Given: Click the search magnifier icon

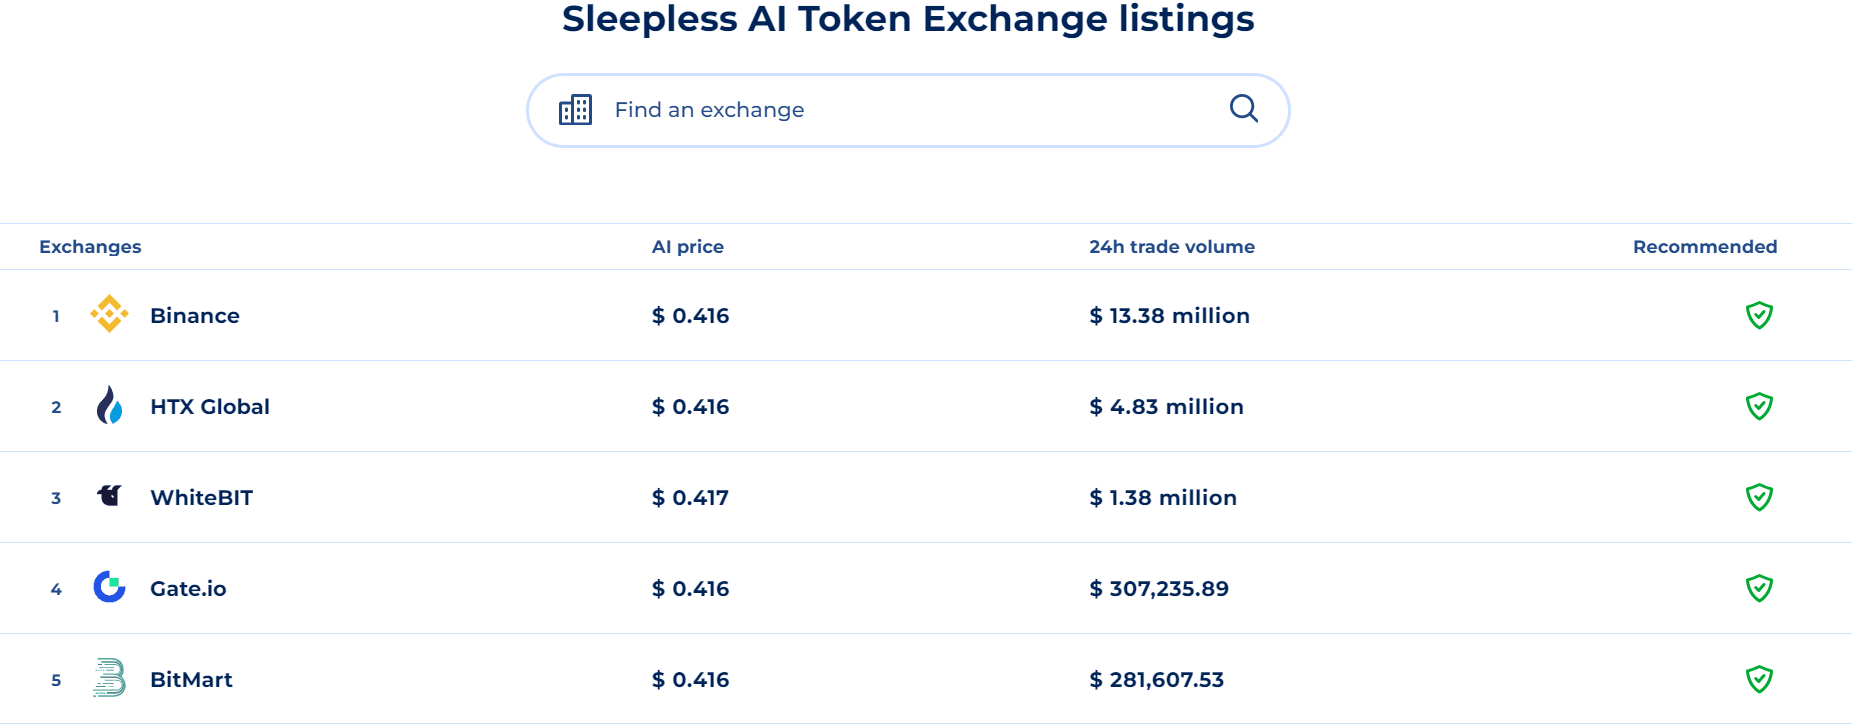Looking at the screenshot, I should pyautogui.click(x=1243, y=108).
